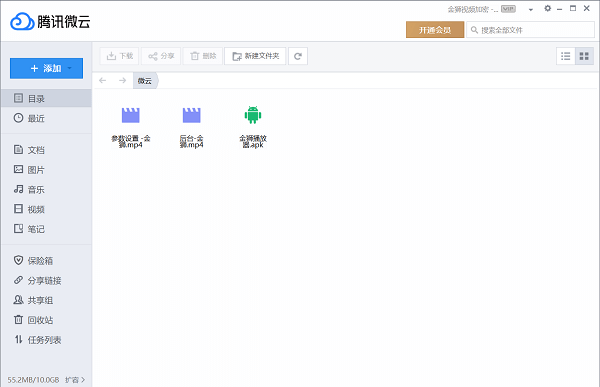Open the 回收站 recycle bin
Screen dimensions: 600x387
(46, 320)
